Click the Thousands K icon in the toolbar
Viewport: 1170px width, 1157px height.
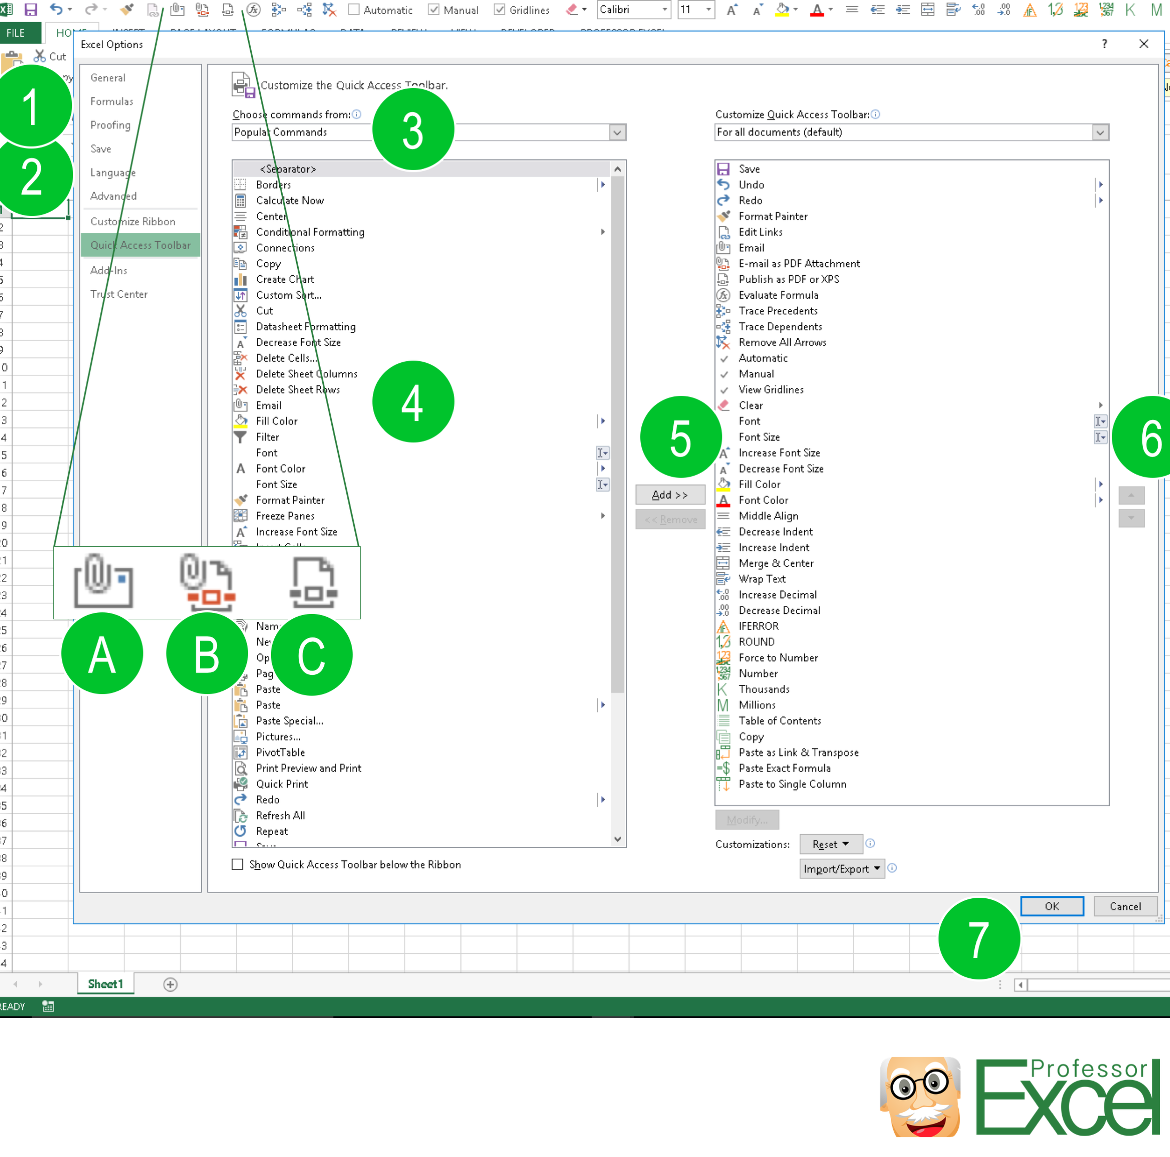click(1130, 10)
